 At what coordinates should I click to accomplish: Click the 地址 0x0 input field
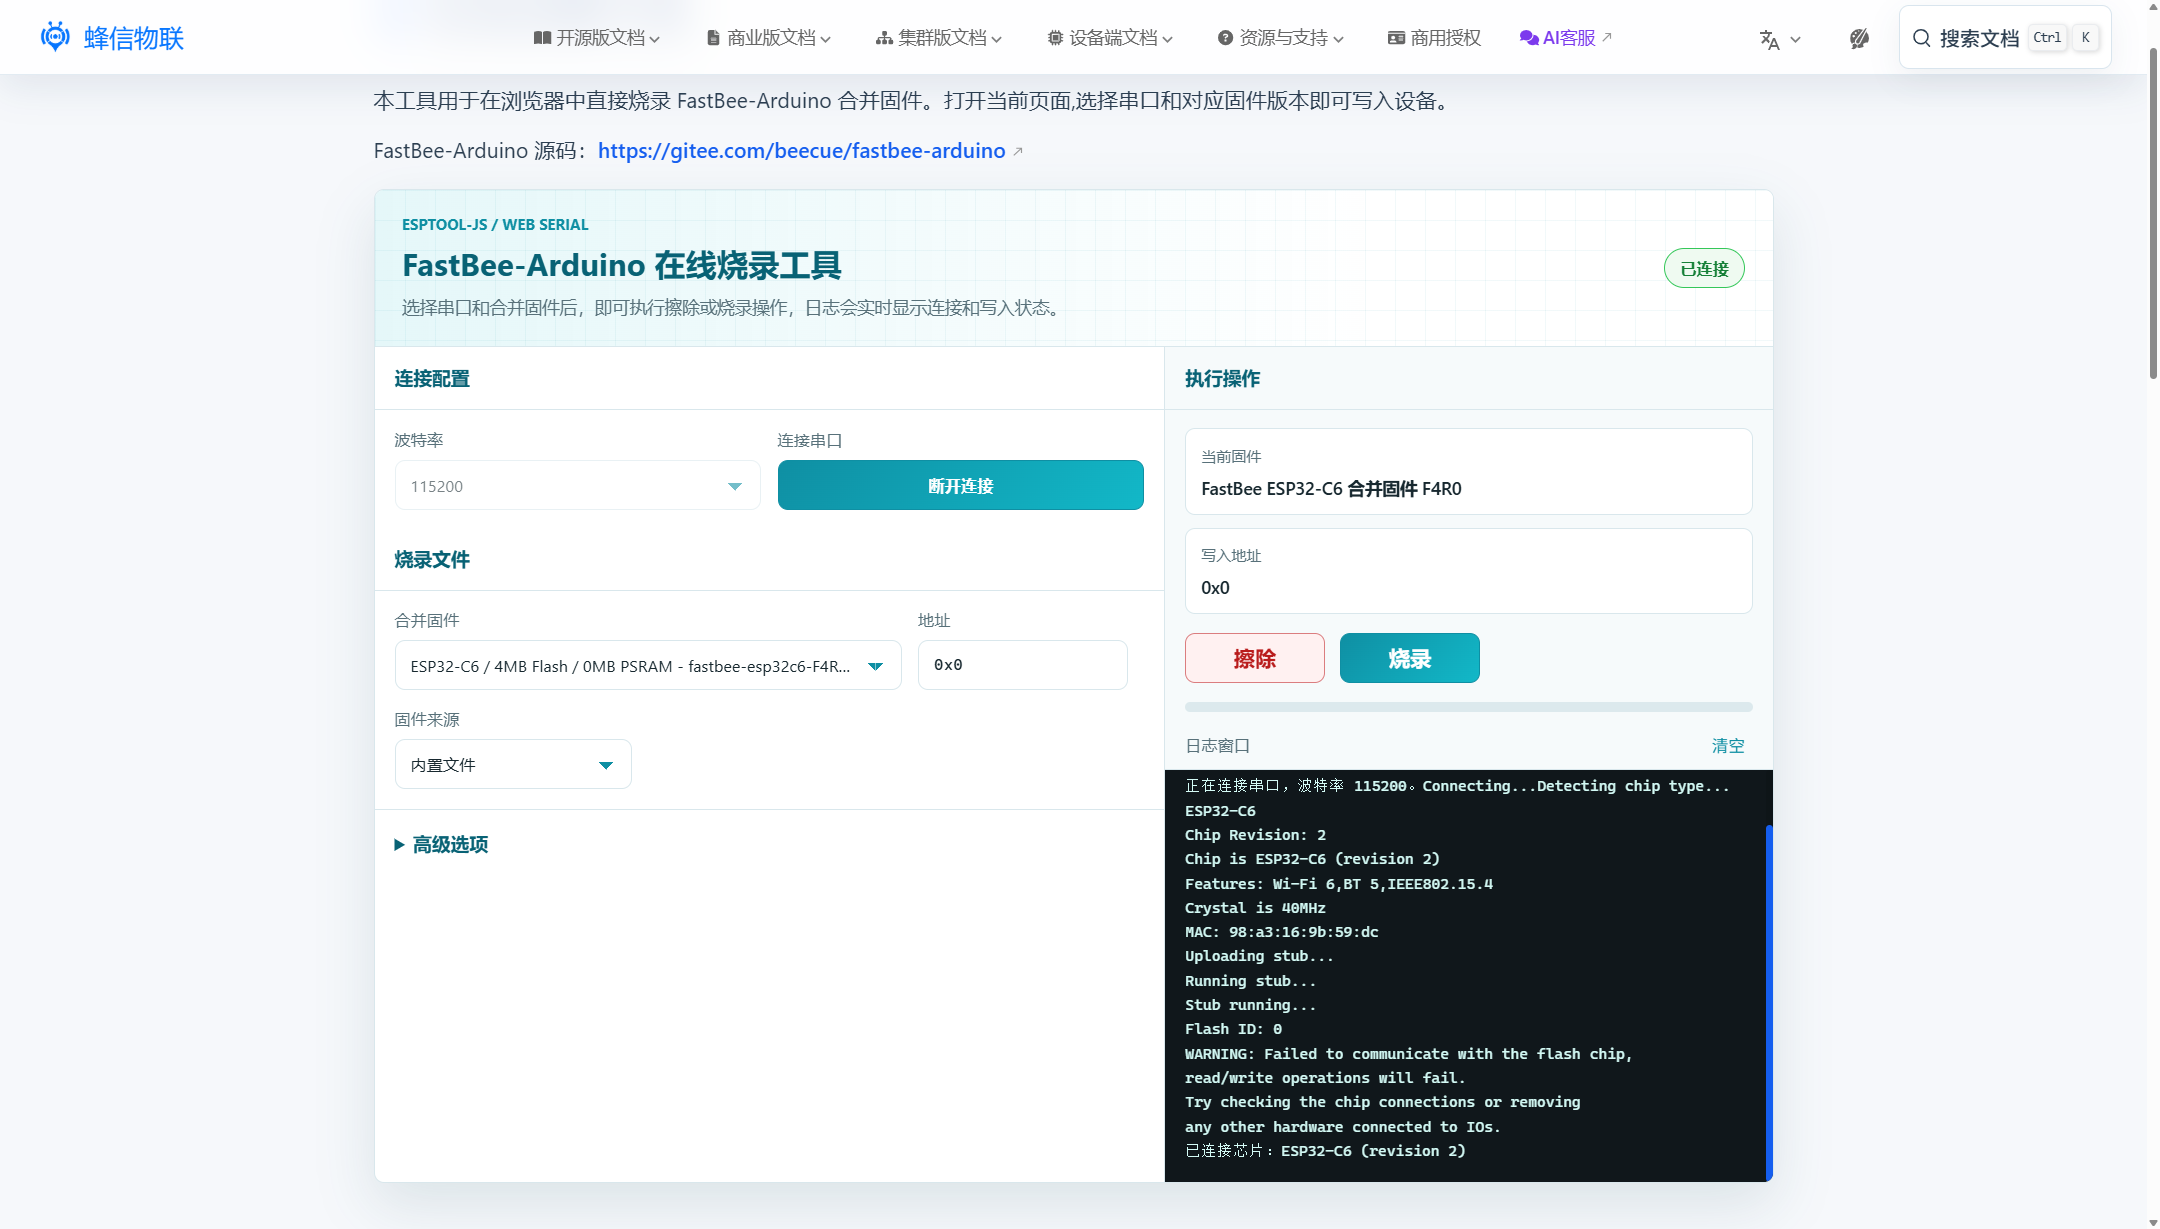(x=1022, y=666)
